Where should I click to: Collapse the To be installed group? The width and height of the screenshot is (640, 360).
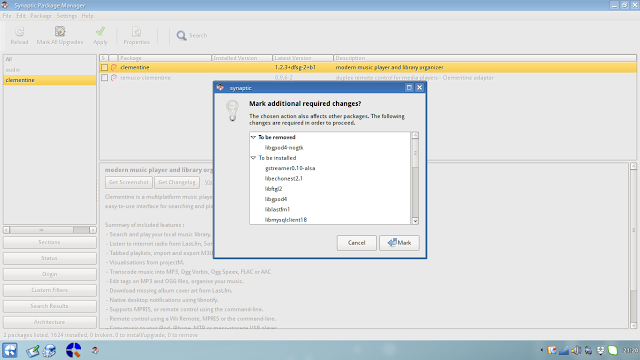tap(253, 158)
